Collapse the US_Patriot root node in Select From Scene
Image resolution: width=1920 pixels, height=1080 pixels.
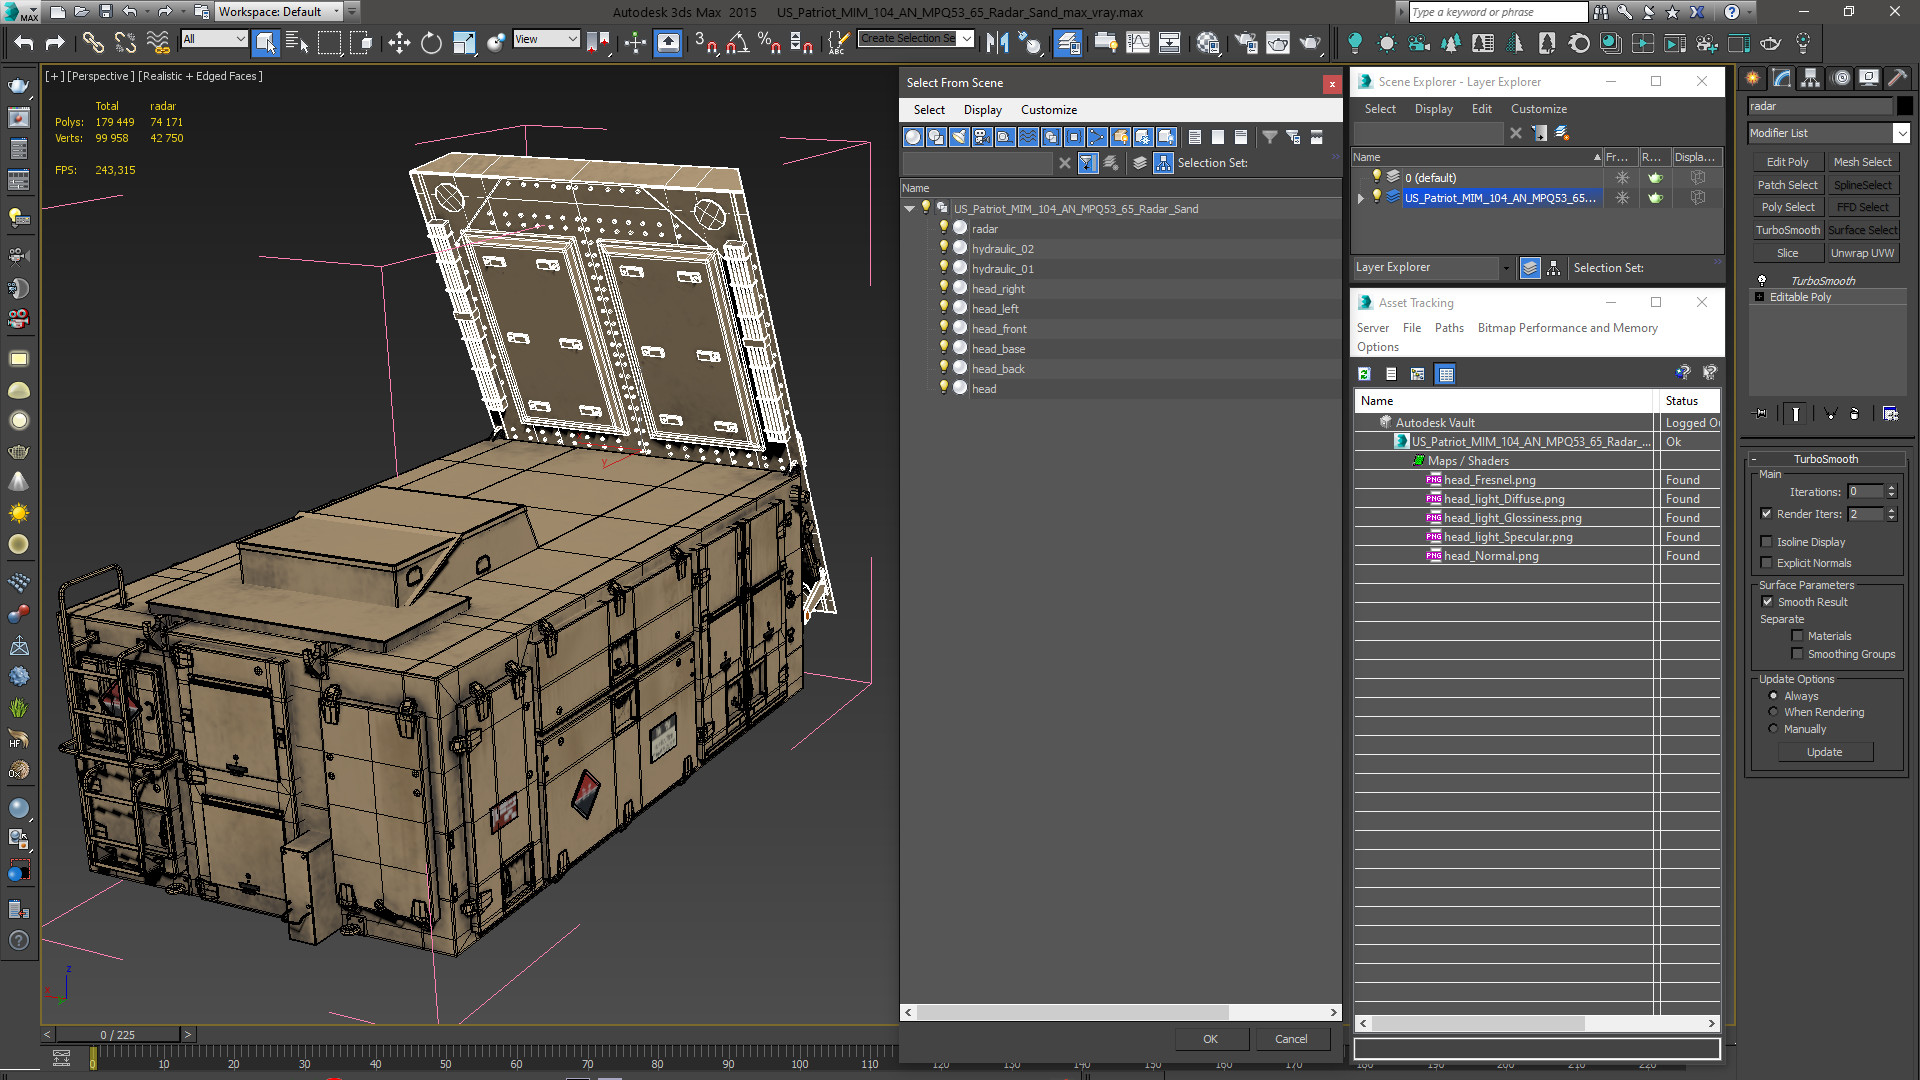point(909,209)
